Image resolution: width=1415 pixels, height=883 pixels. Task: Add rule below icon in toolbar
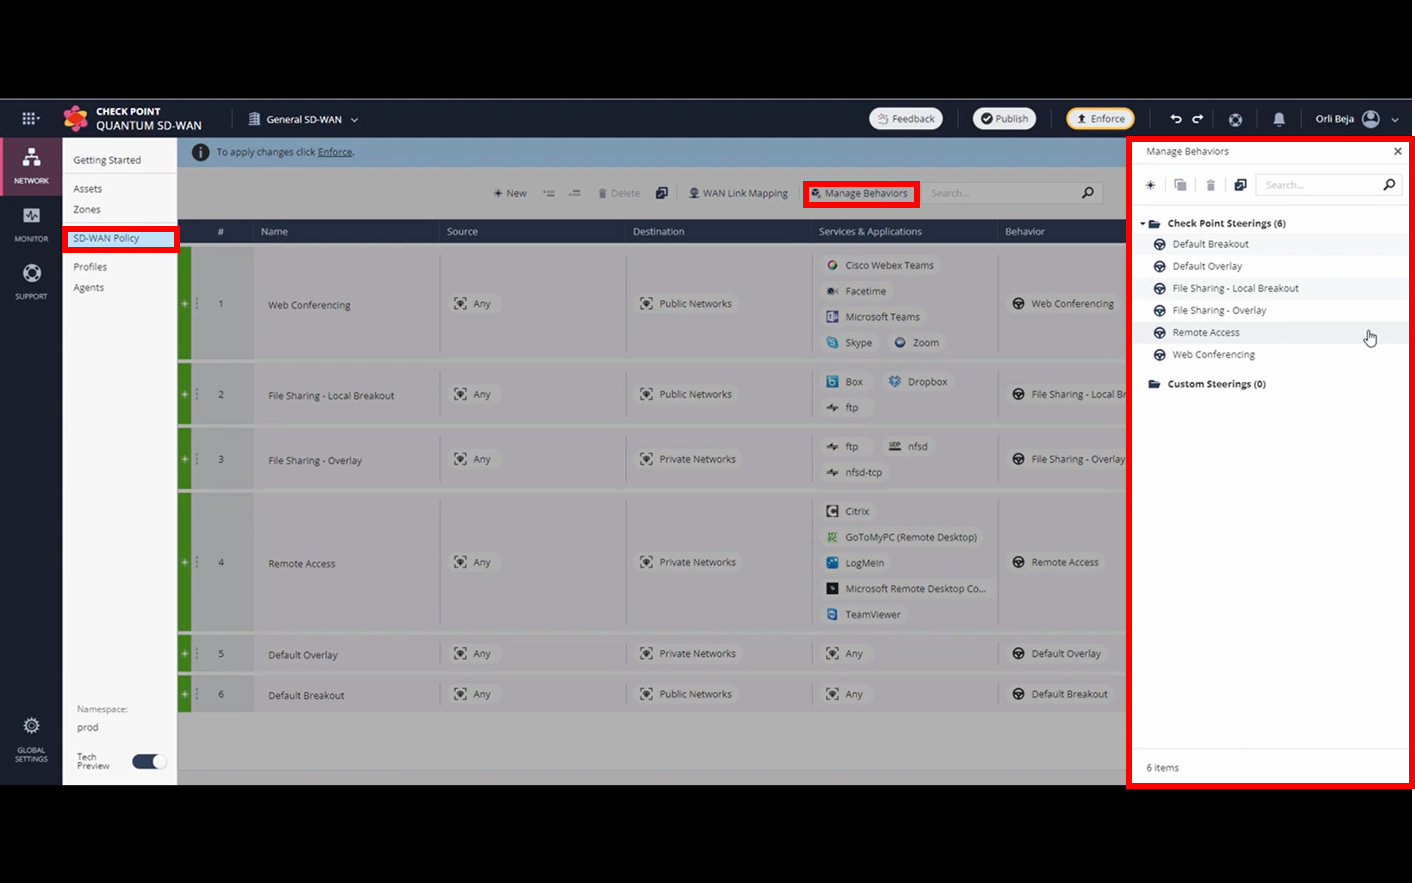575,193
